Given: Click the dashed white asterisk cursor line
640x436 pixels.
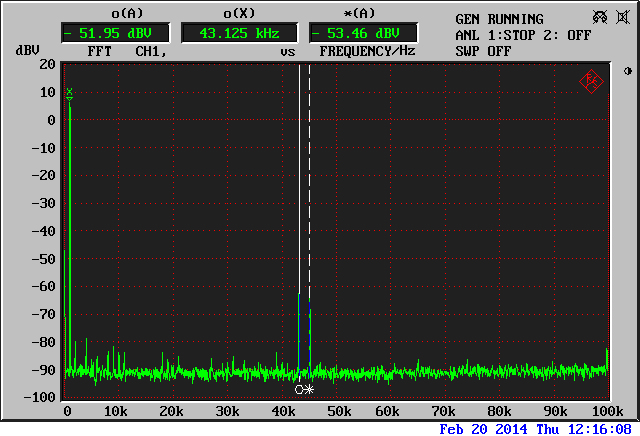Looking at the screenshot, I should (x=309, y=180).
